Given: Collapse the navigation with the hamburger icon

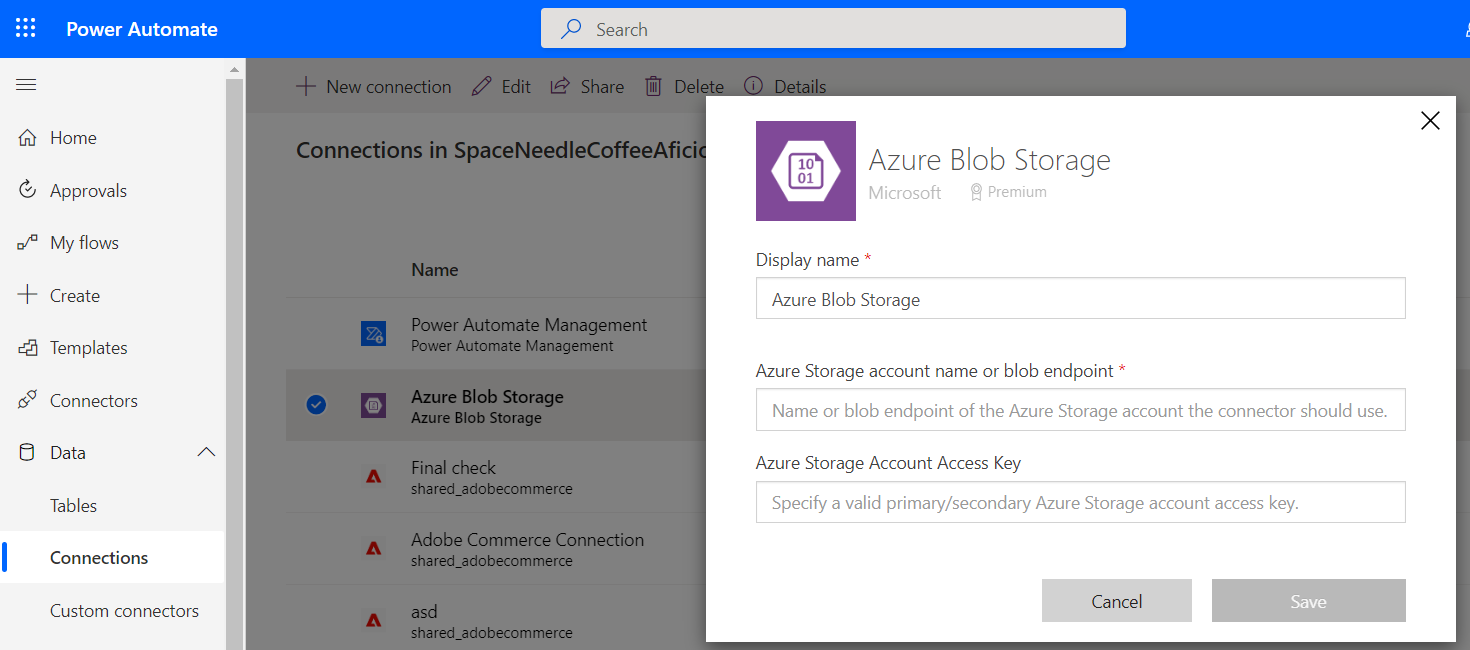Looking at the screenshot, I should coord(26,84).
